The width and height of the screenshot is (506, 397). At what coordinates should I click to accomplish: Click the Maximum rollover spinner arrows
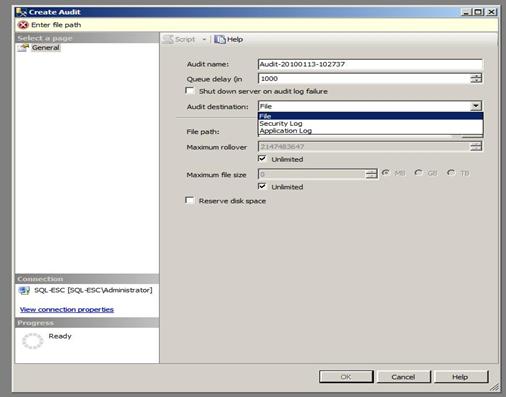(x=476, y=146)
